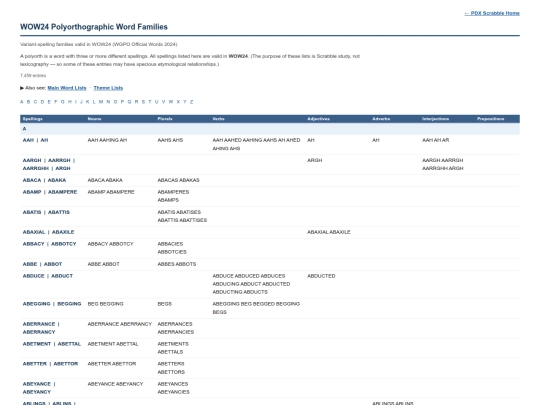Select the 'ABATIS | ABATTIS' spellings entry

click(46, 212)
